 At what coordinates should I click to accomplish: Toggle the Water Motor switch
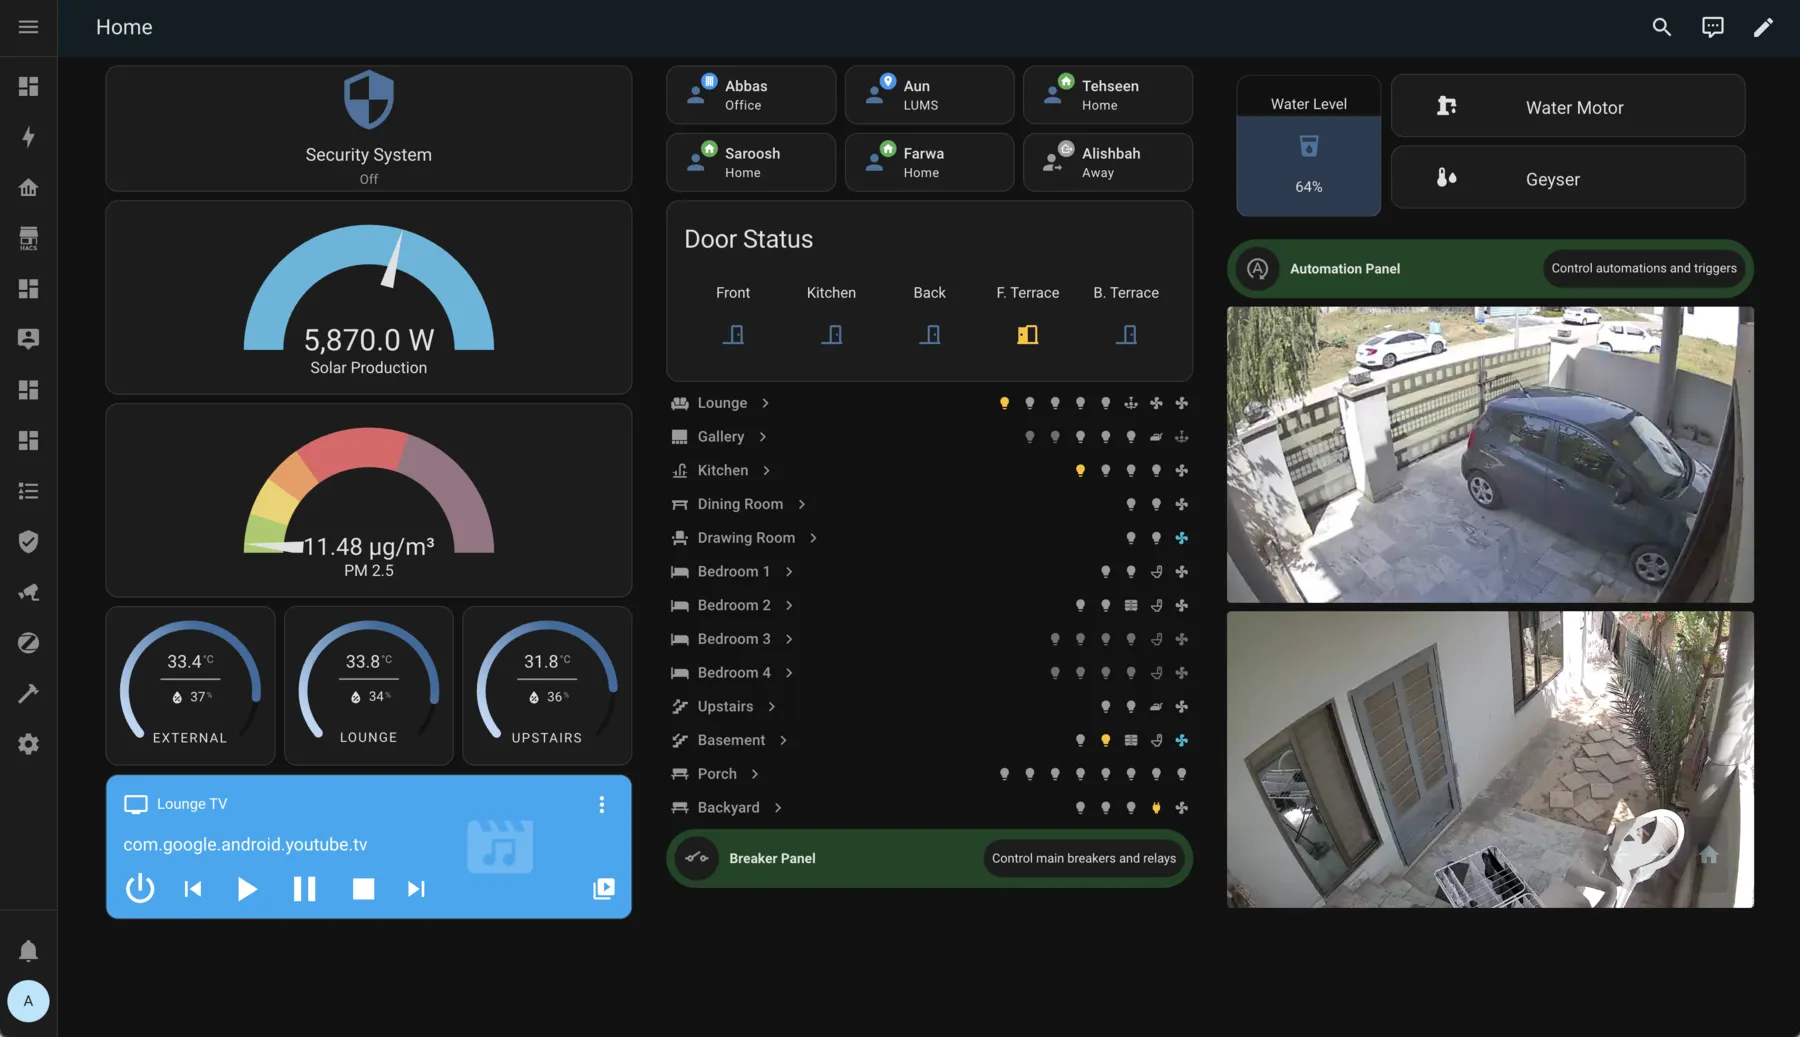click(x=1568, y=106)
